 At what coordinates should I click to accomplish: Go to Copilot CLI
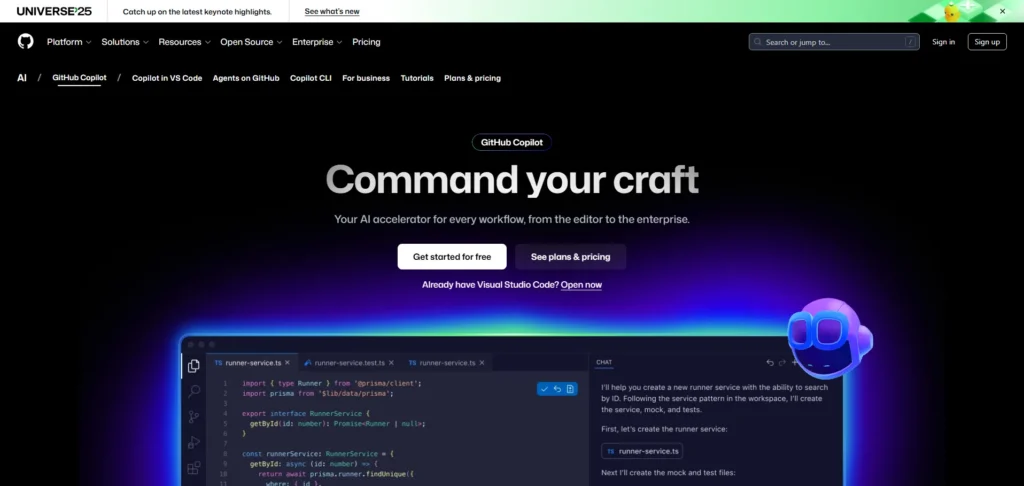(311, 78)
